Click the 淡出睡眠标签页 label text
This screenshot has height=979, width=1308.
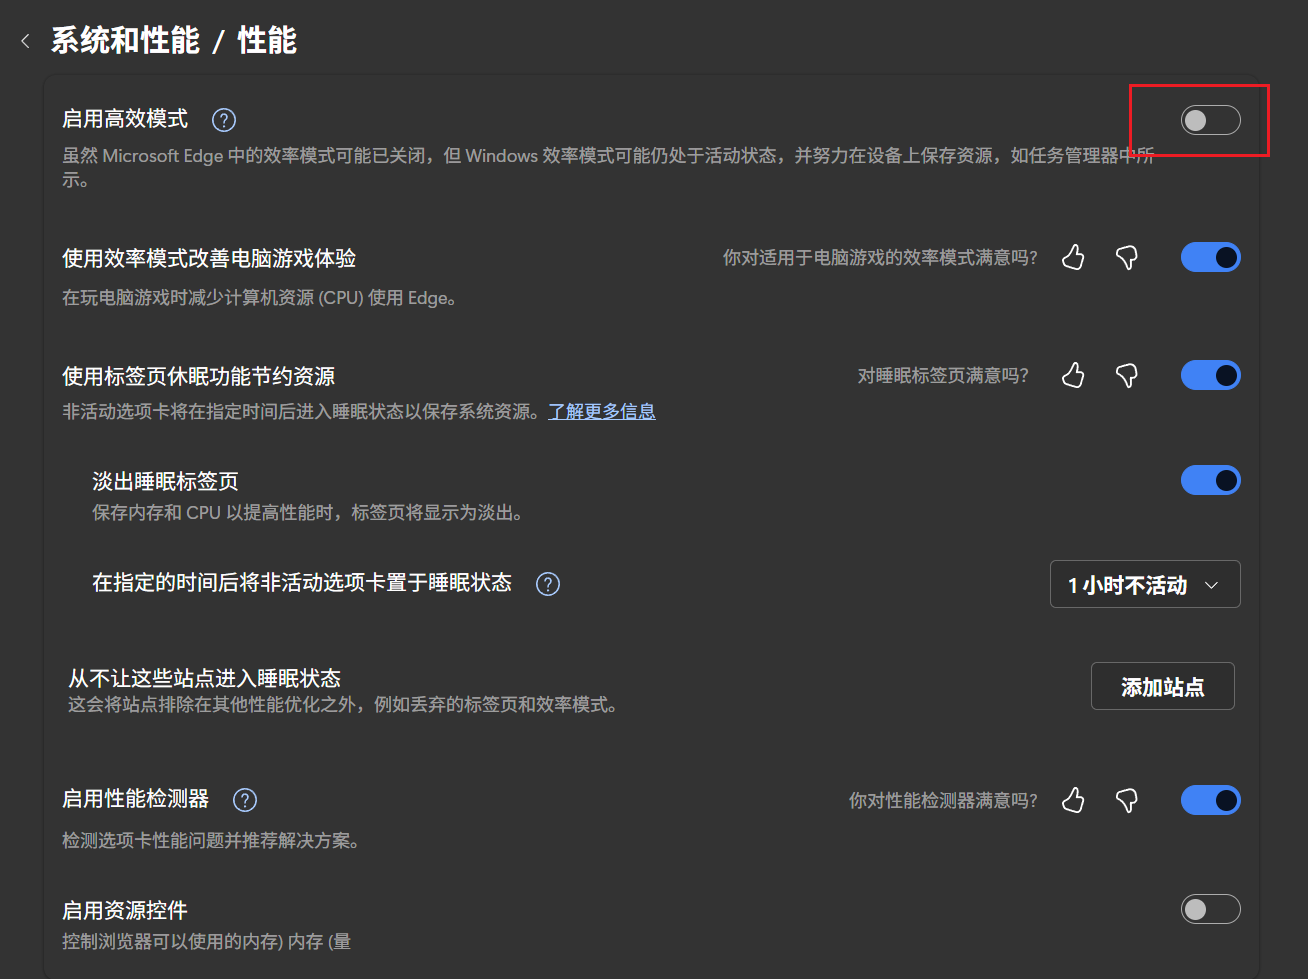pos(165,482)
